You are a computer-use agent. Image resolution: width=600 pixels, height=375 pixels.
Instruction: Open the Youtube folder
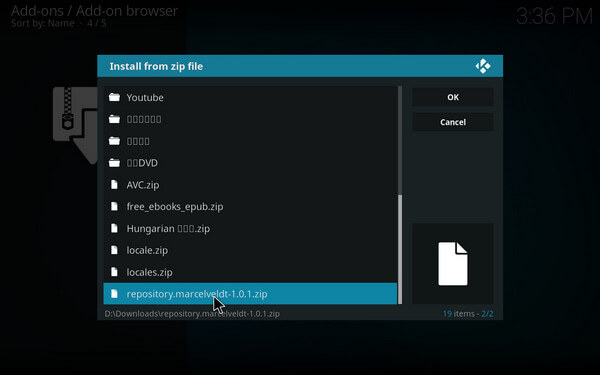(250, 98)
